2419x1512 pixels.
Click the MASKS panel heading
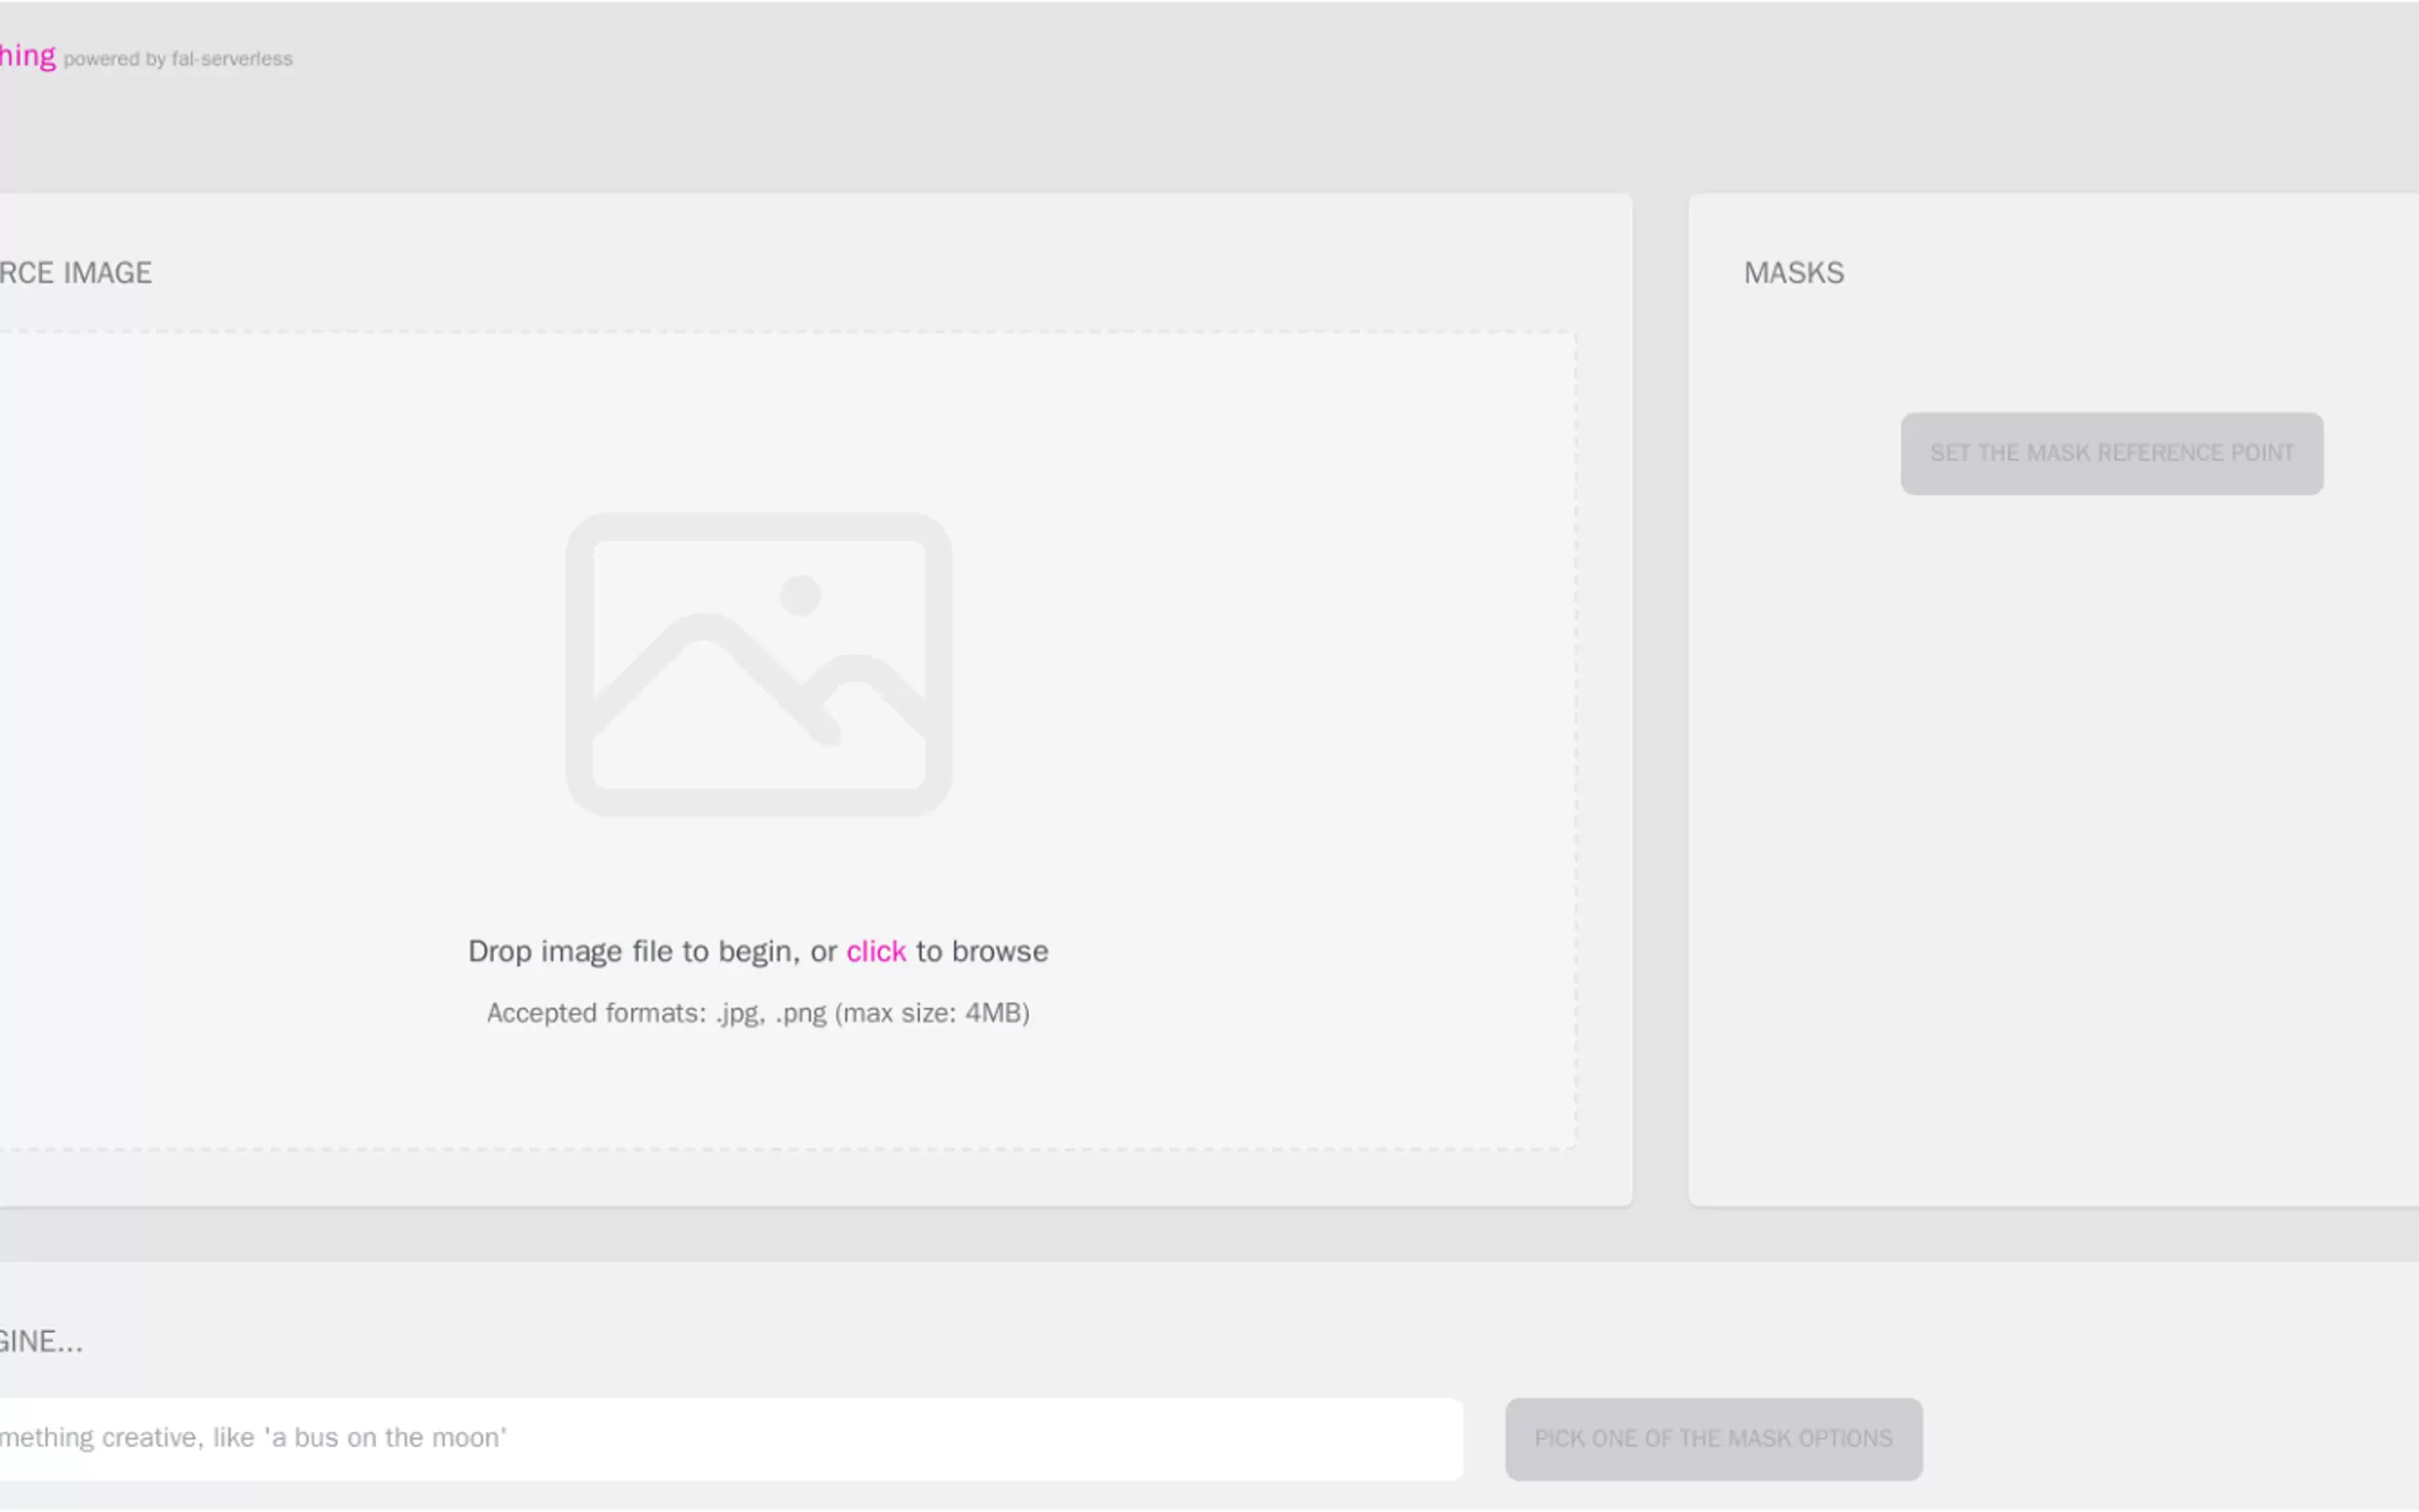[1793, 273]
